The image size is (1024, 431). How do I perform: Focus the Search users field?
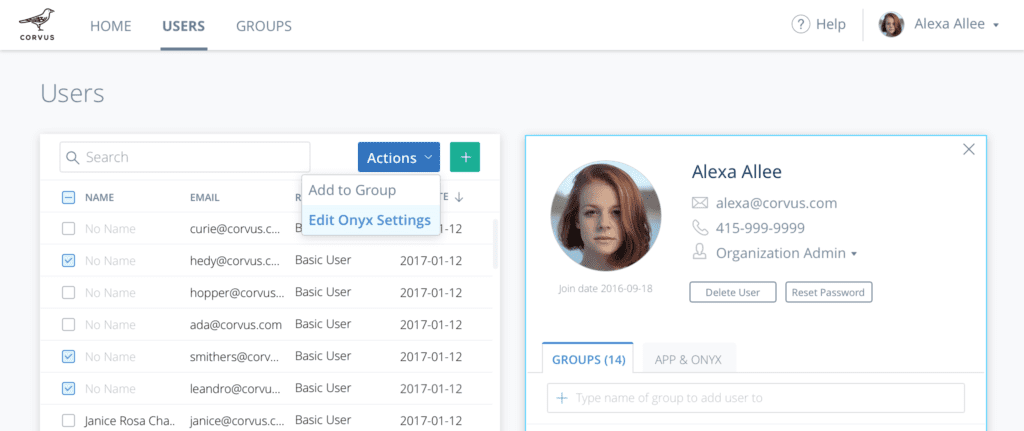pyautogui.click(x=185, y=157)
